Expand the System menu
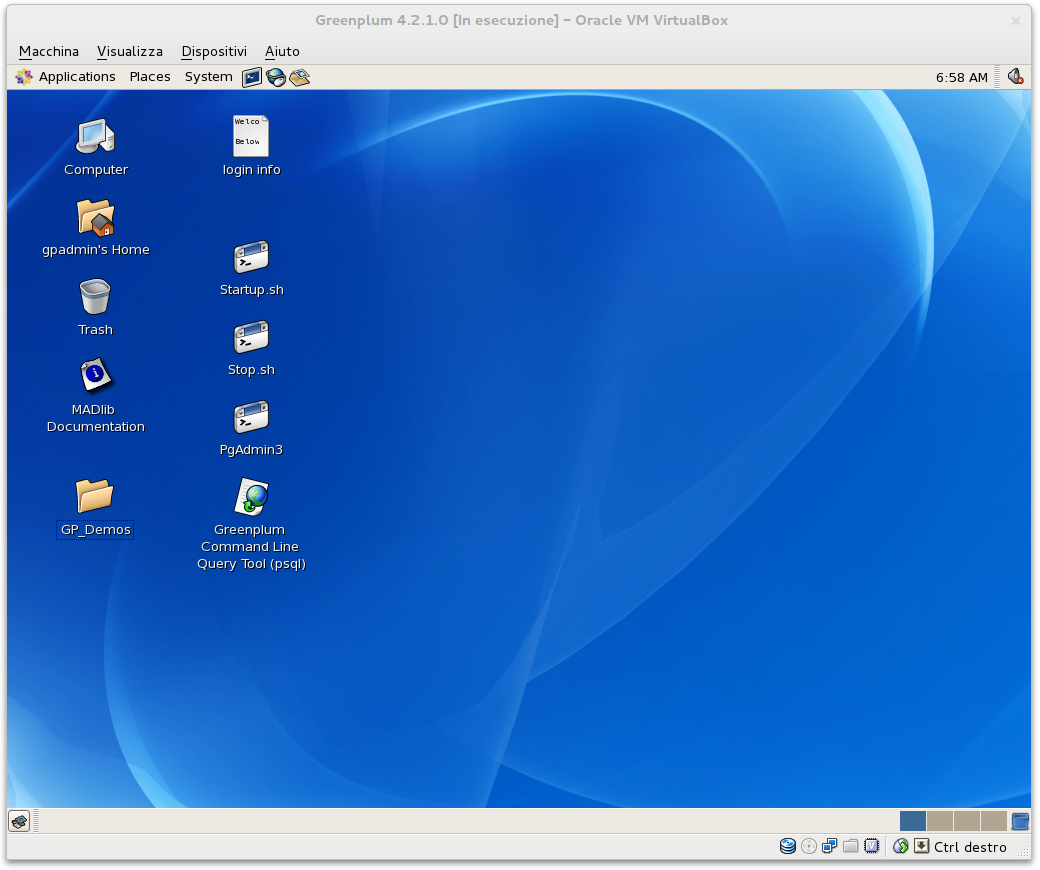This screenshot has height=870, width=1040. (x=208, y=77)
